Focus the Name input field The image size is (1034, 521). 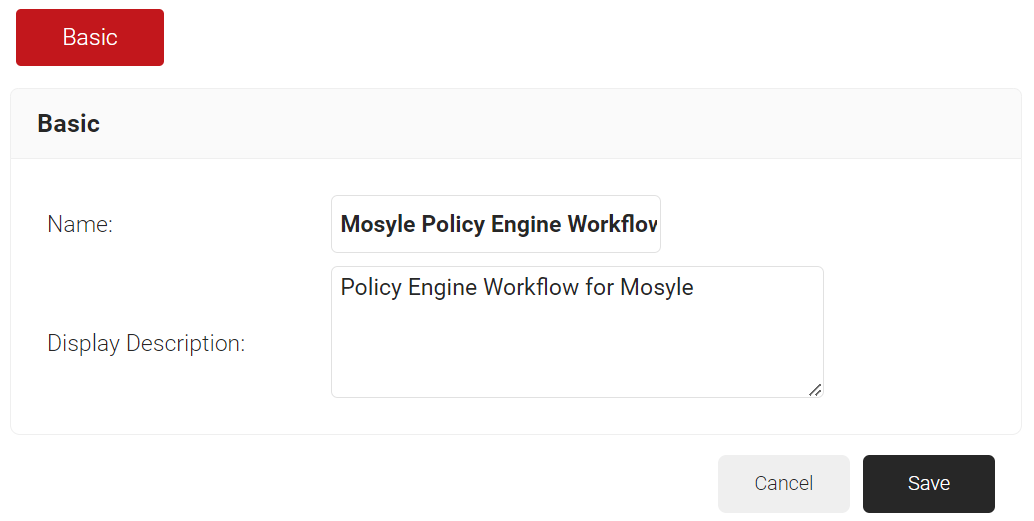[495, 224]
